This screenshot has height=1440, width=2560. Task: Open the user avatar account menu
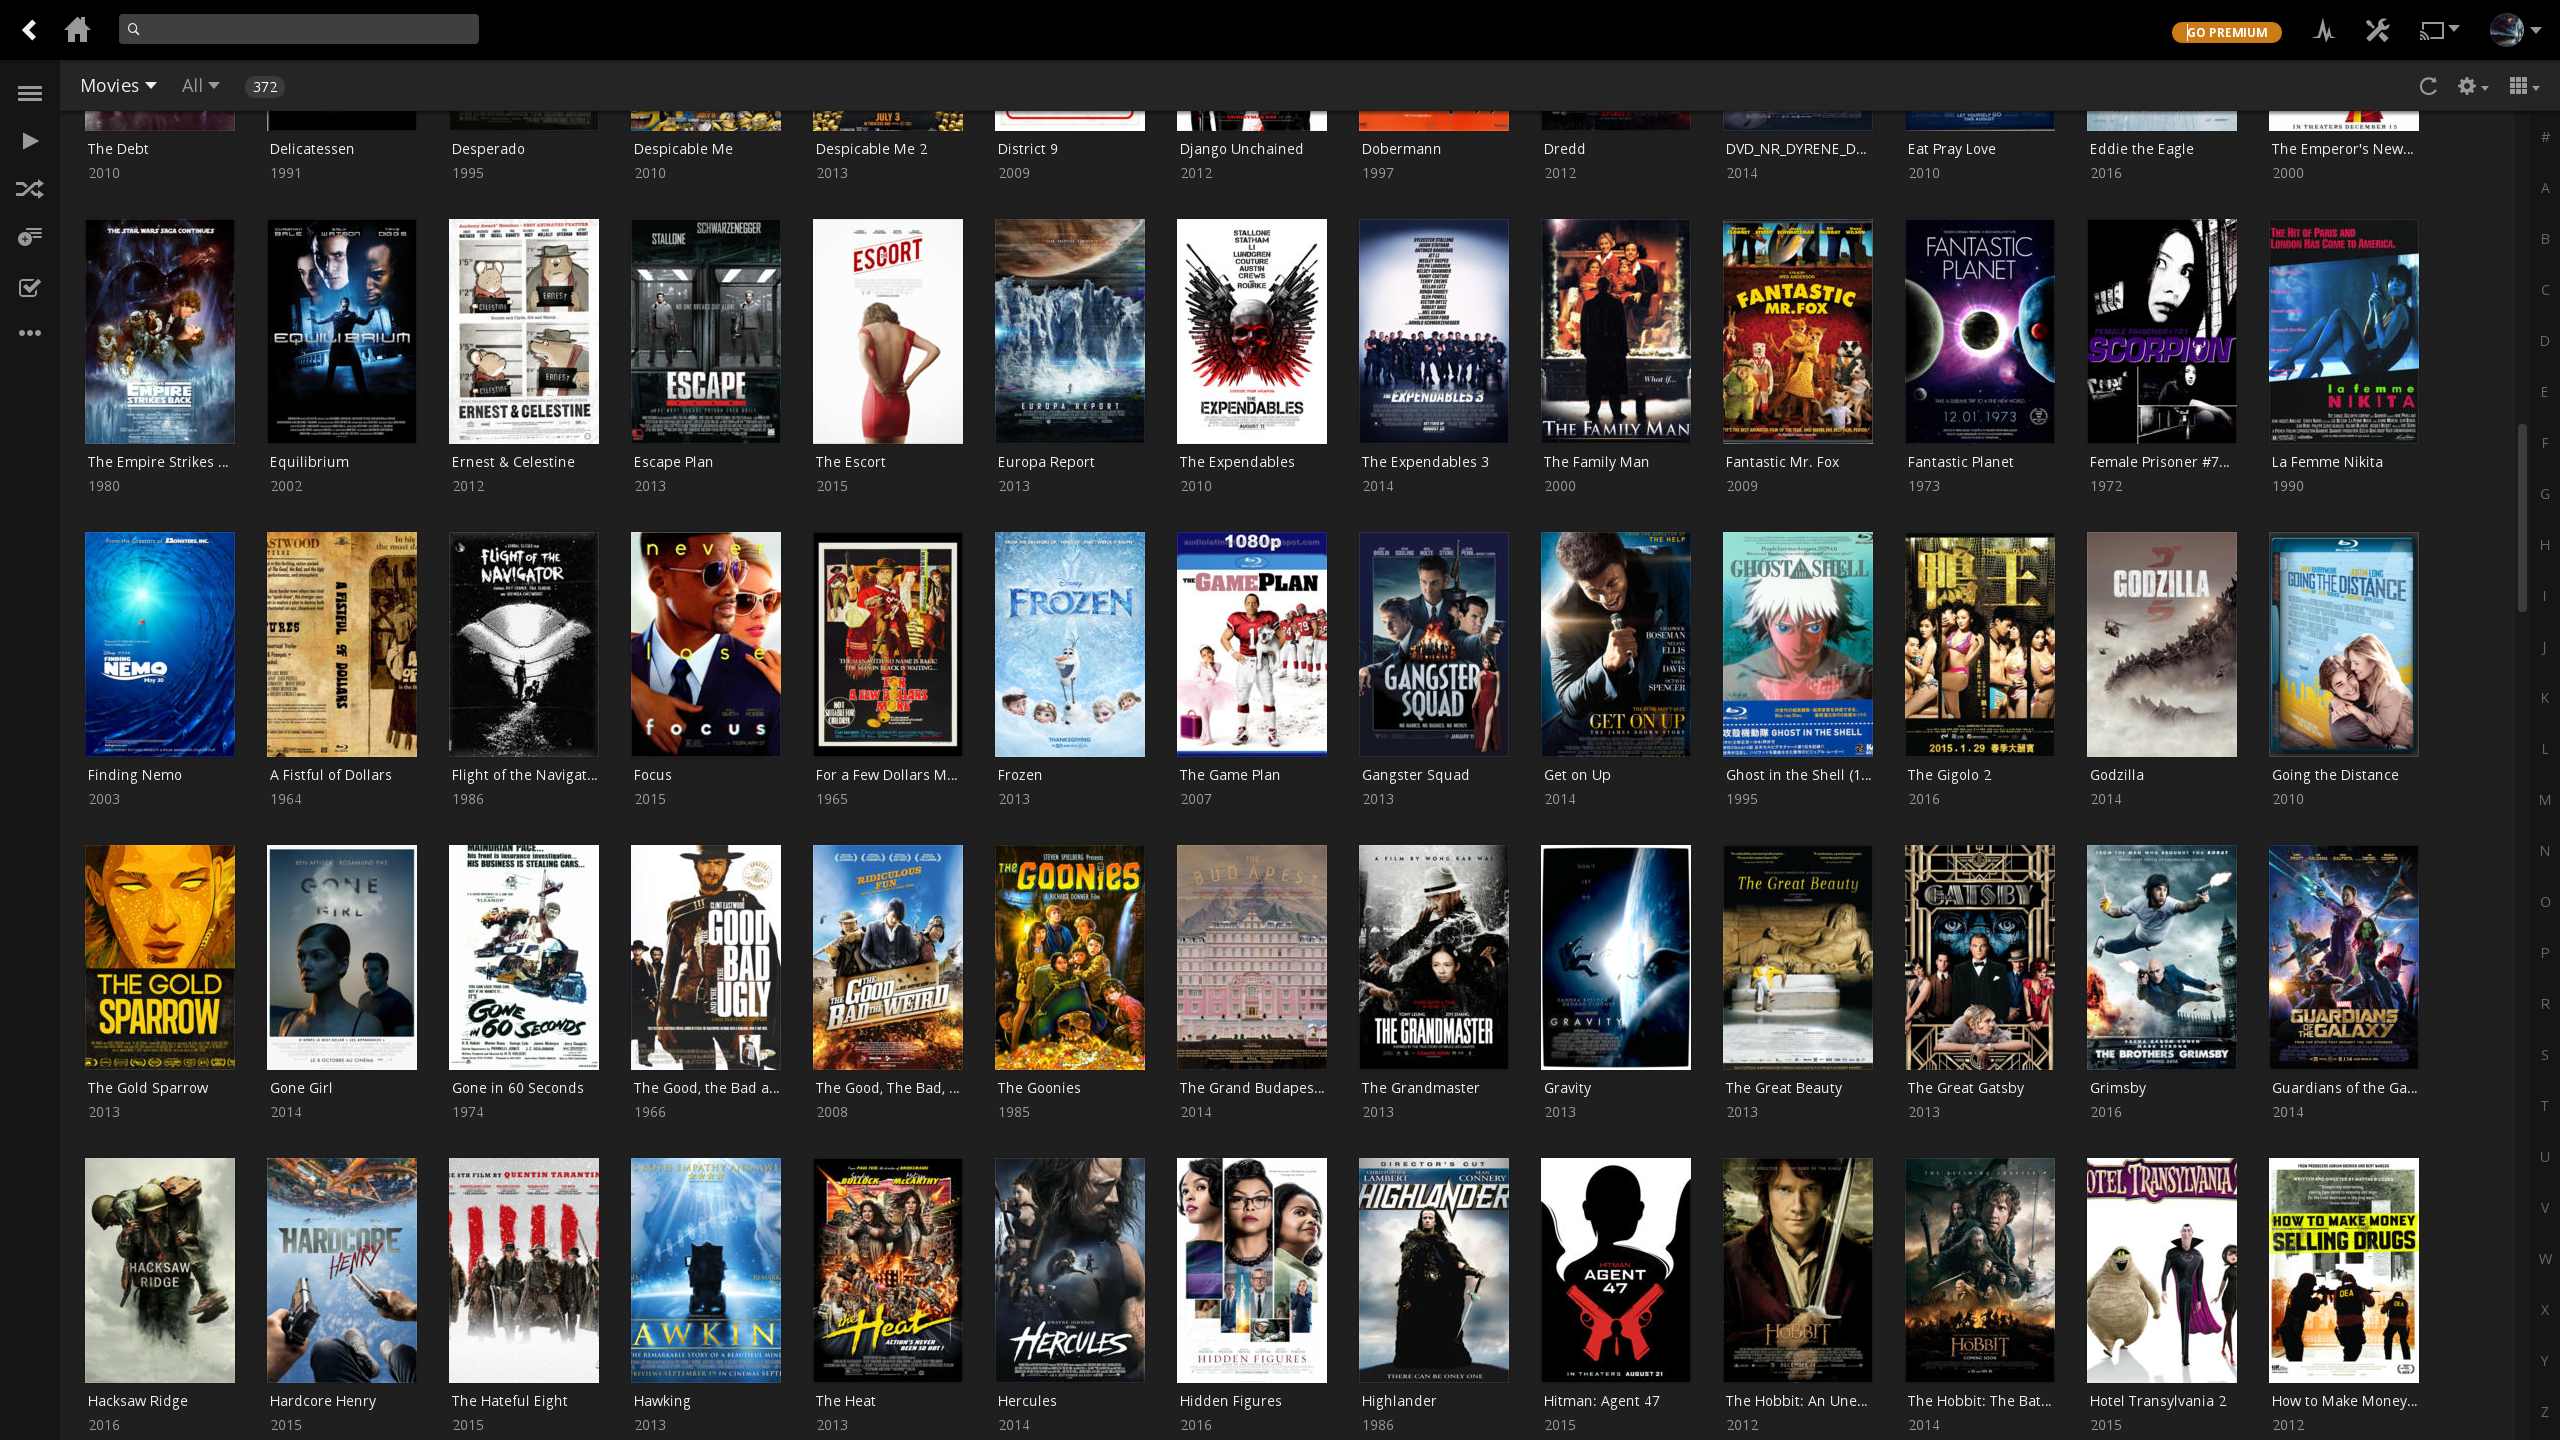click(x=2515, y=30)
